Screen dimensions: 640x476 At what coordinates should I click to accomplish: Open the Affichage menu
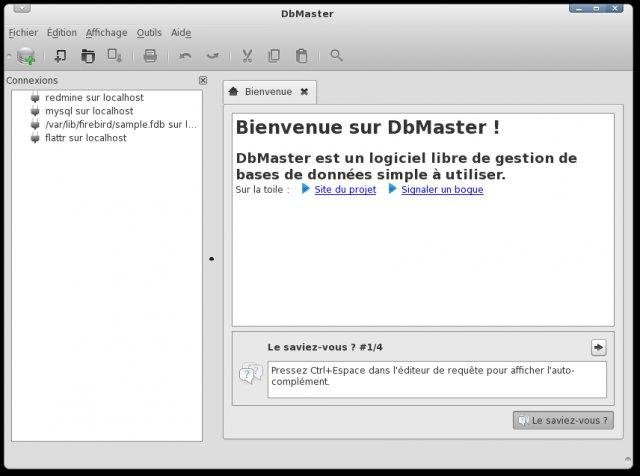coord(107,33)
